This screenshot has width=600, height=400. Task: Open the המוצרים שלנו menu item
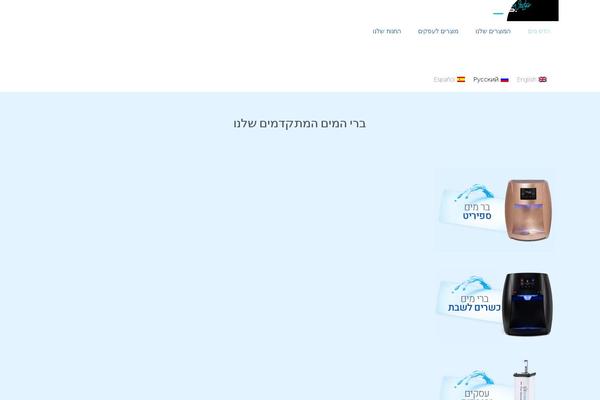(x=493, y=31)
